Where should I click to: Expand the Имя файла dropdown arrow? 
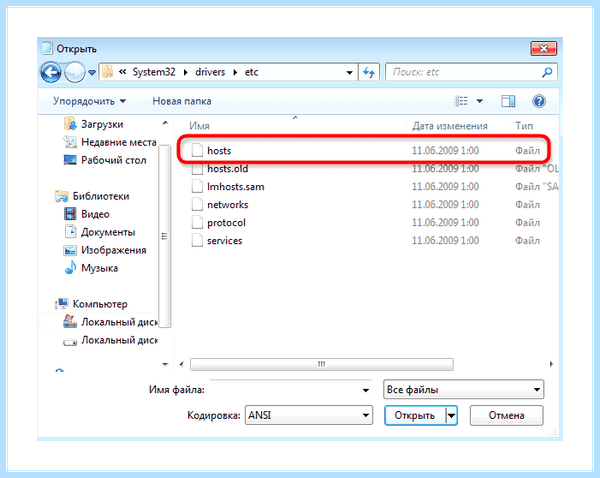pyautogui.click(x=366, y=390)
